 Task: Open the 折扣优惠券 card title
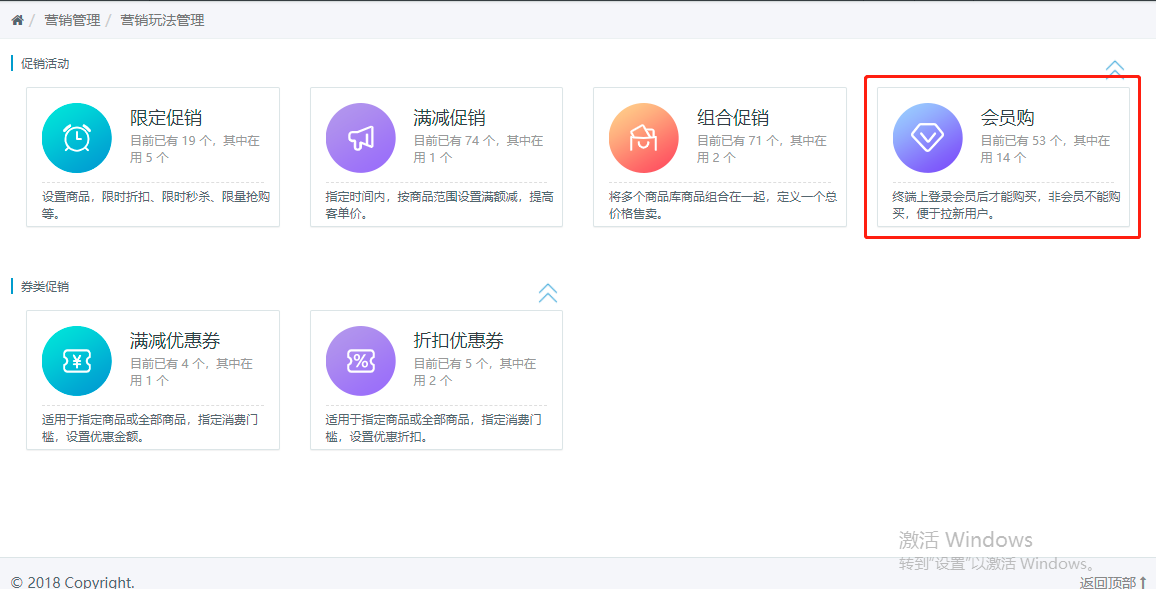(x=459, y=341)
